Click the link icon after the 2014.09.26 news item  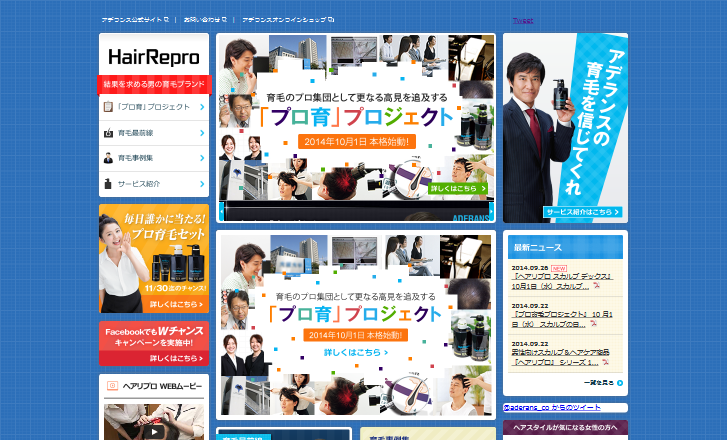click(x=596, y=286)
